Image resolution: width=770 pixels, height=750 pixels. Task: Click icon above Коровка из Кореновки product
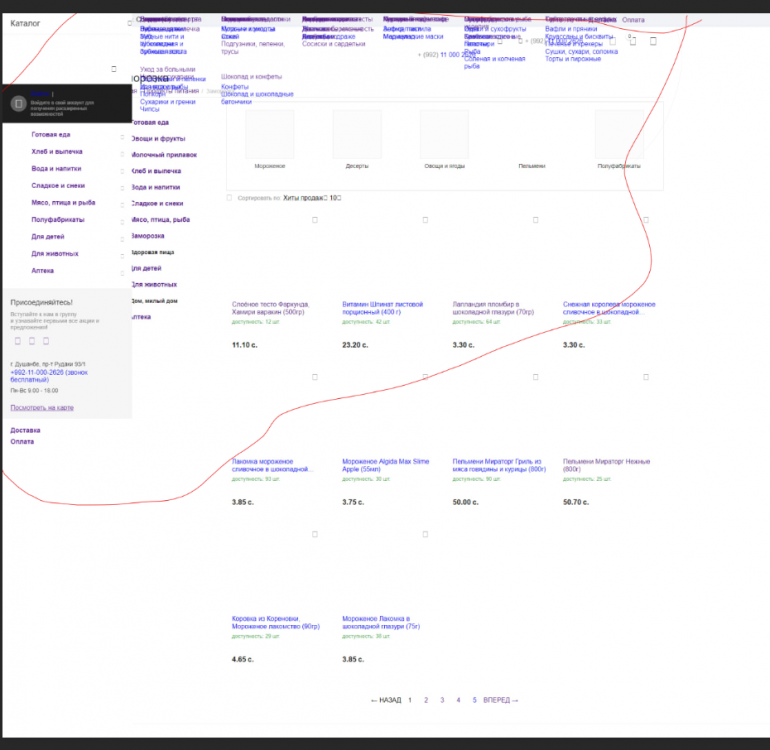(314, 534)
